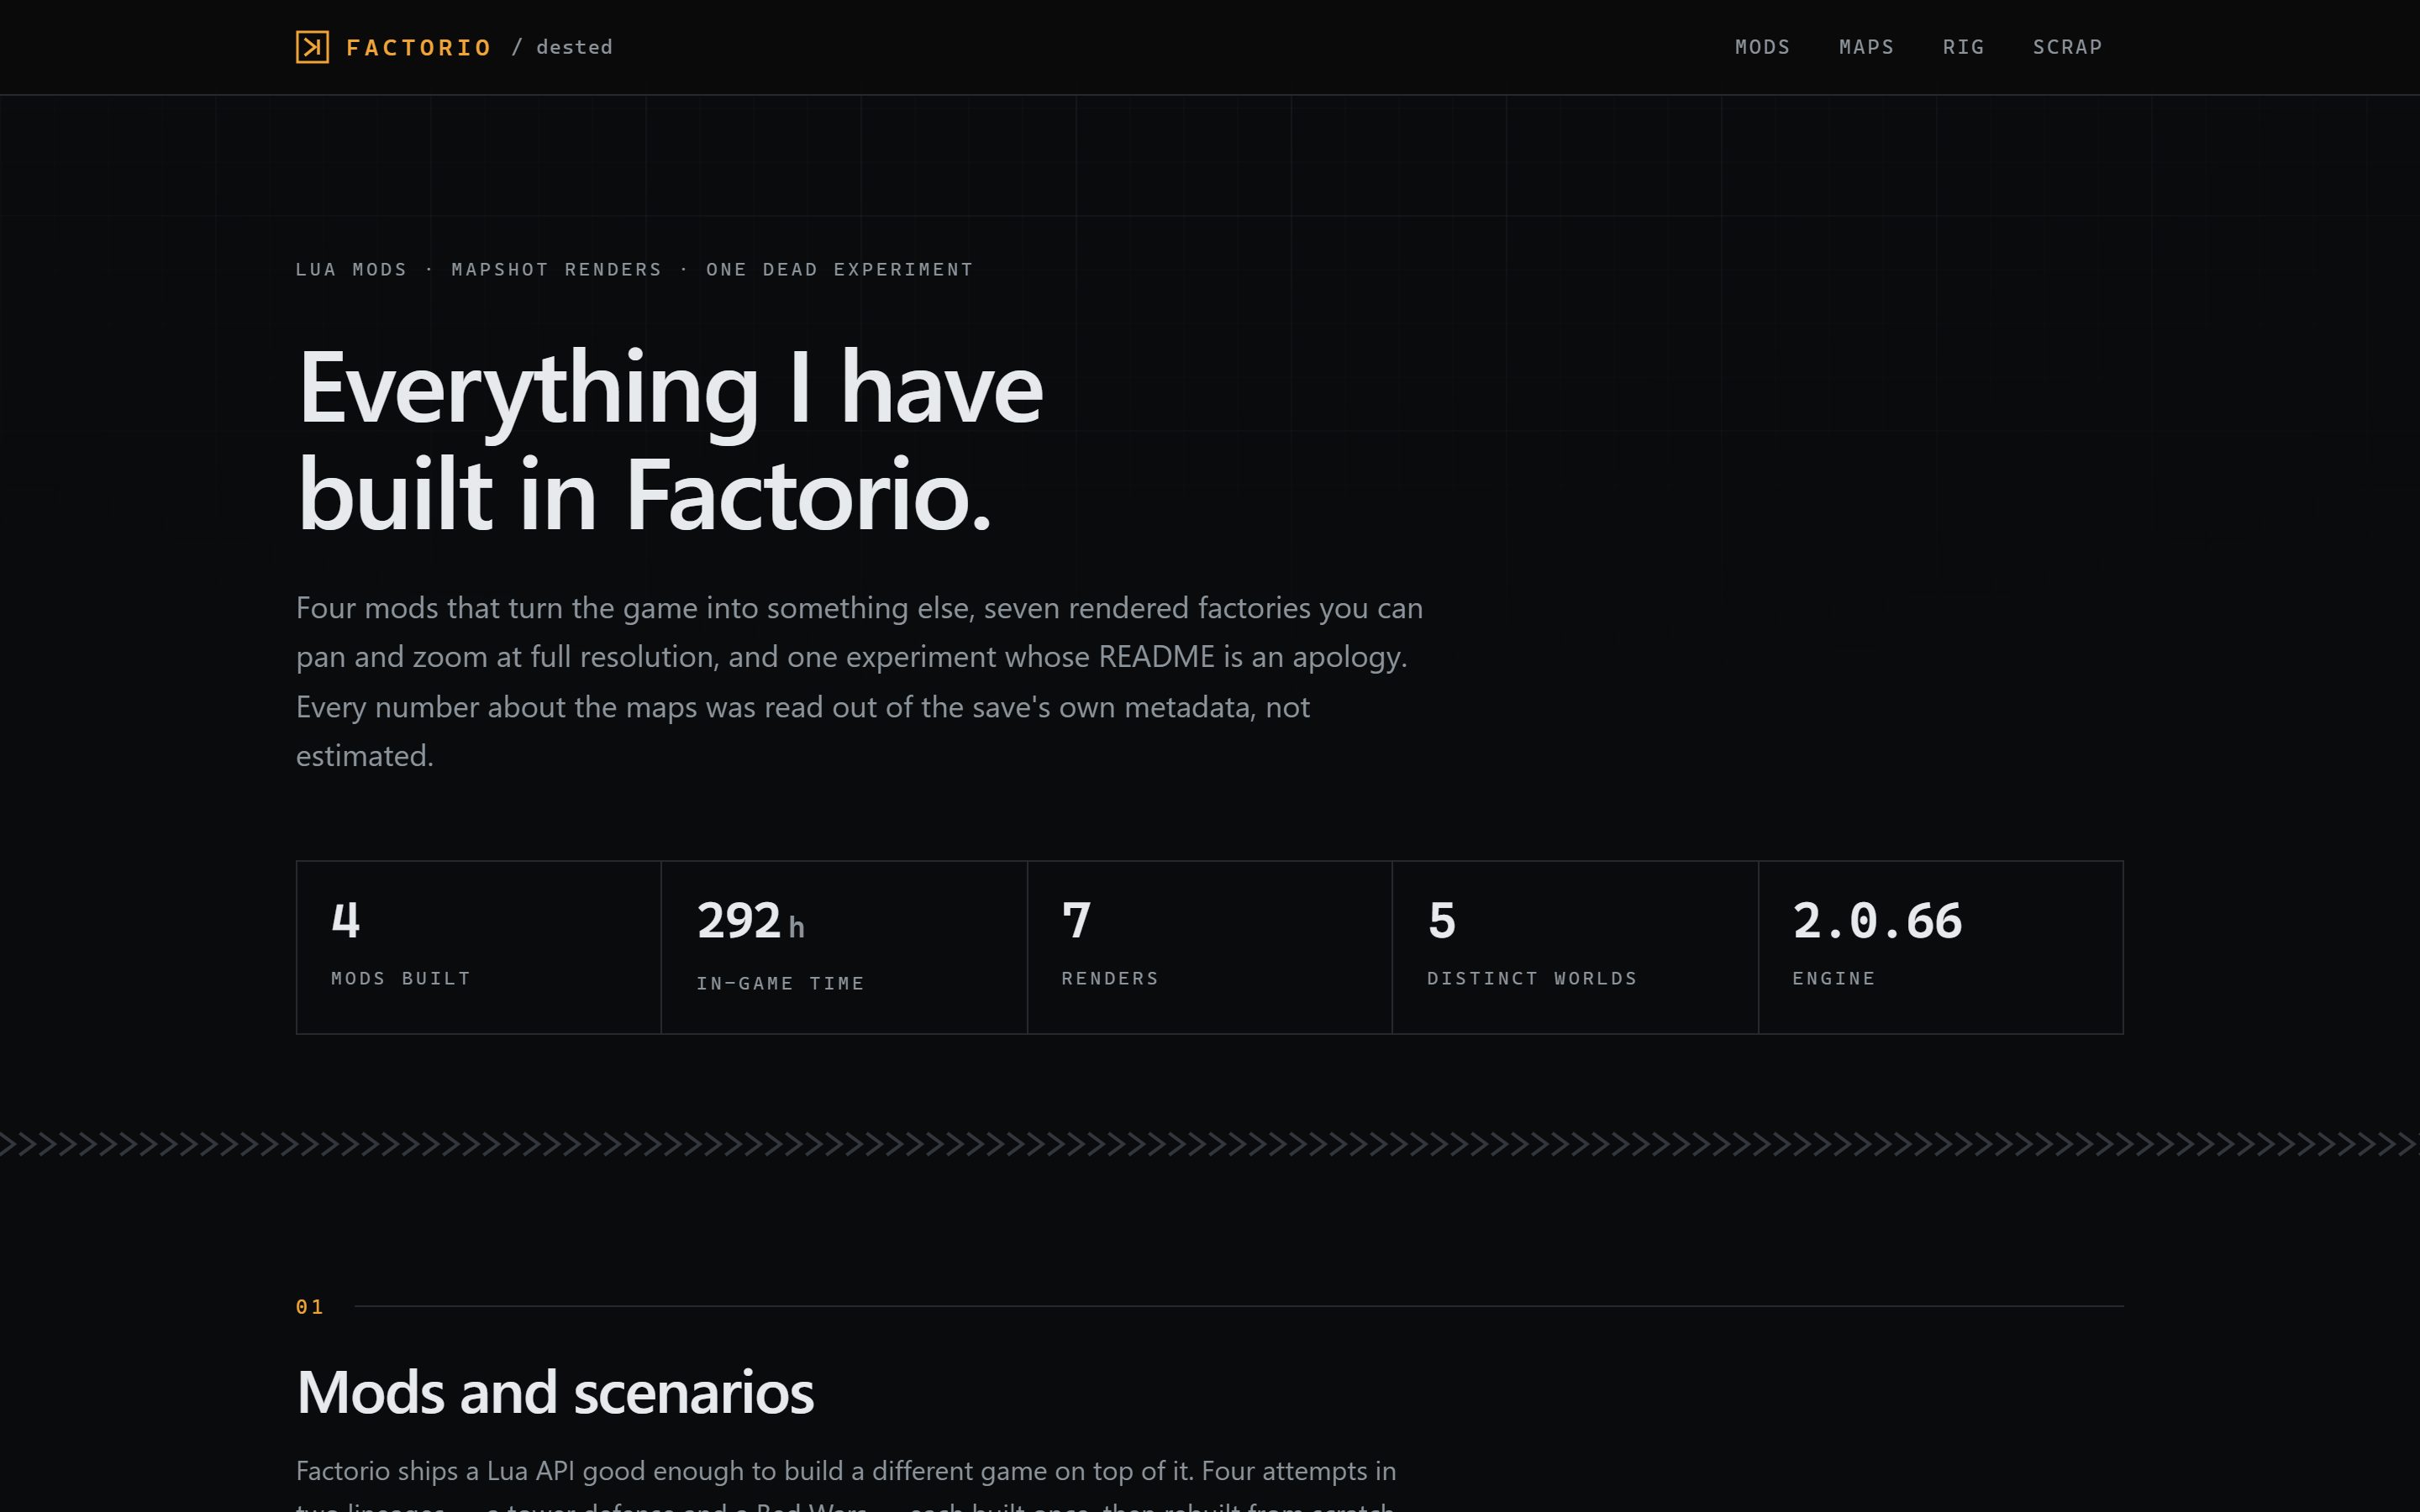Click the 'RENDERS' stat label
2420x1512 pixels.
pyautogui.click(x=1110, y=978)
